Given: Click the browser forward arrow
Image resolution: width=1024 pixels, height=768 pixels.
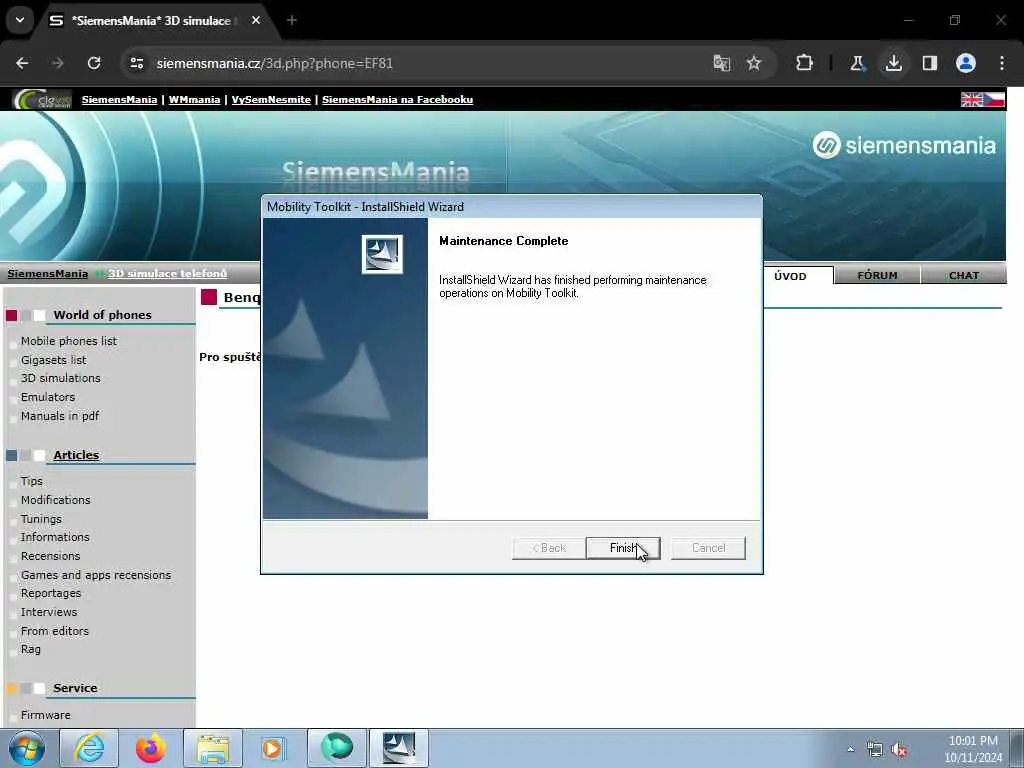Looking at the screenshot, I should point(57,63).
